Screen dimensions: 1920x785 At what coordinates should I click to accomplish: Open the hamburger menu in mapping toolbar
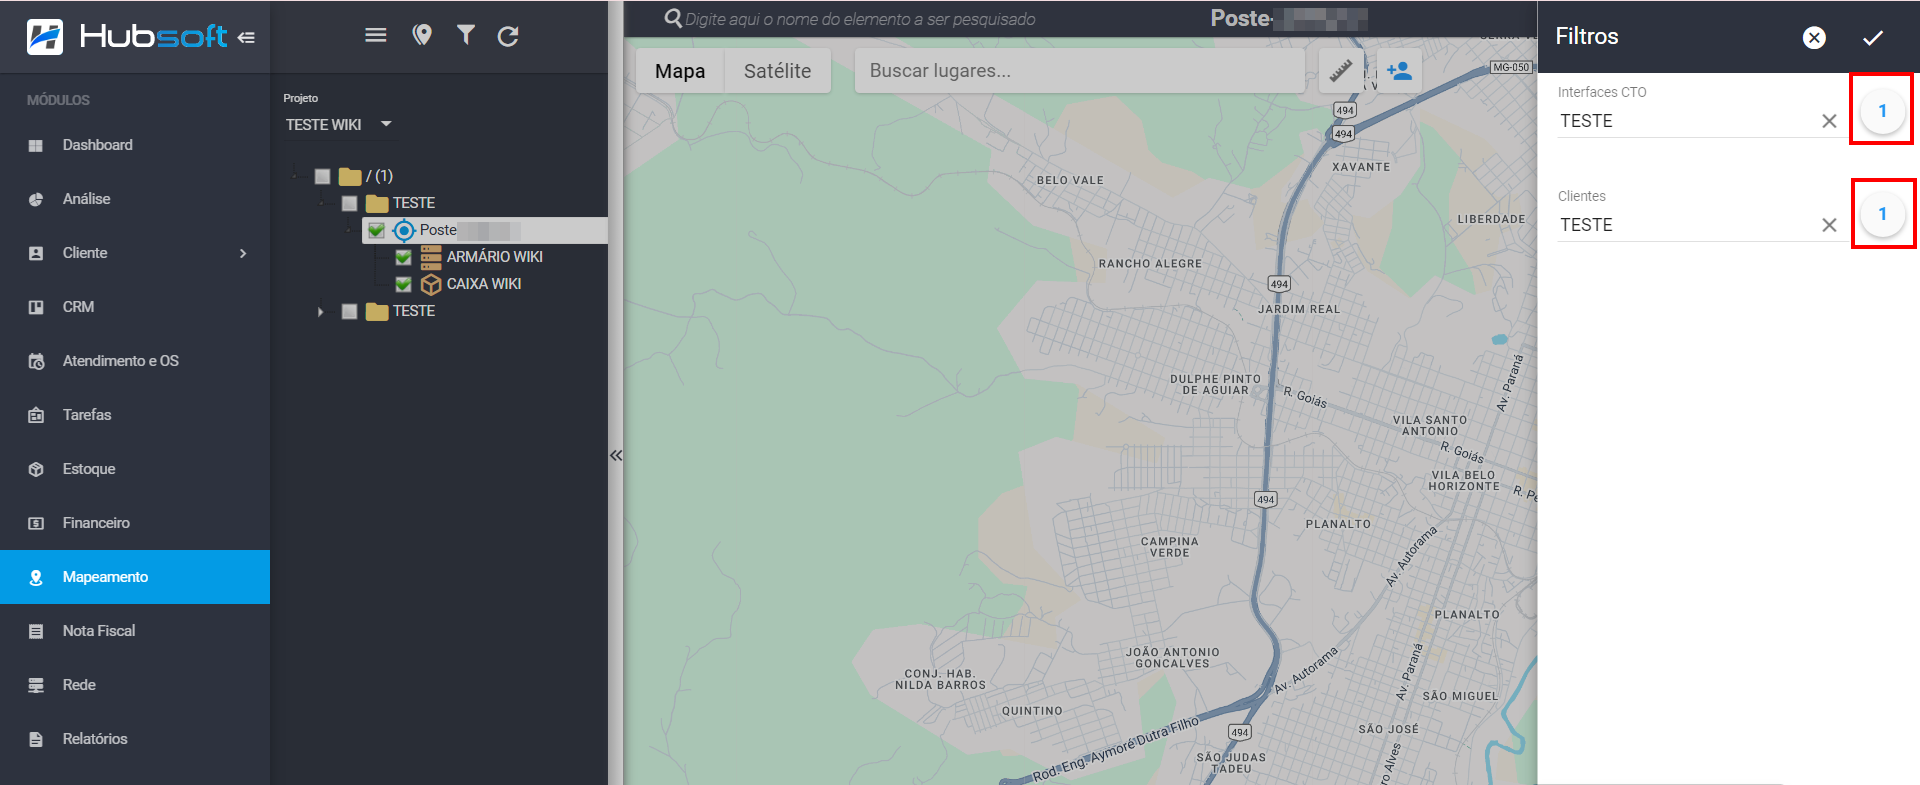[376, 35]
